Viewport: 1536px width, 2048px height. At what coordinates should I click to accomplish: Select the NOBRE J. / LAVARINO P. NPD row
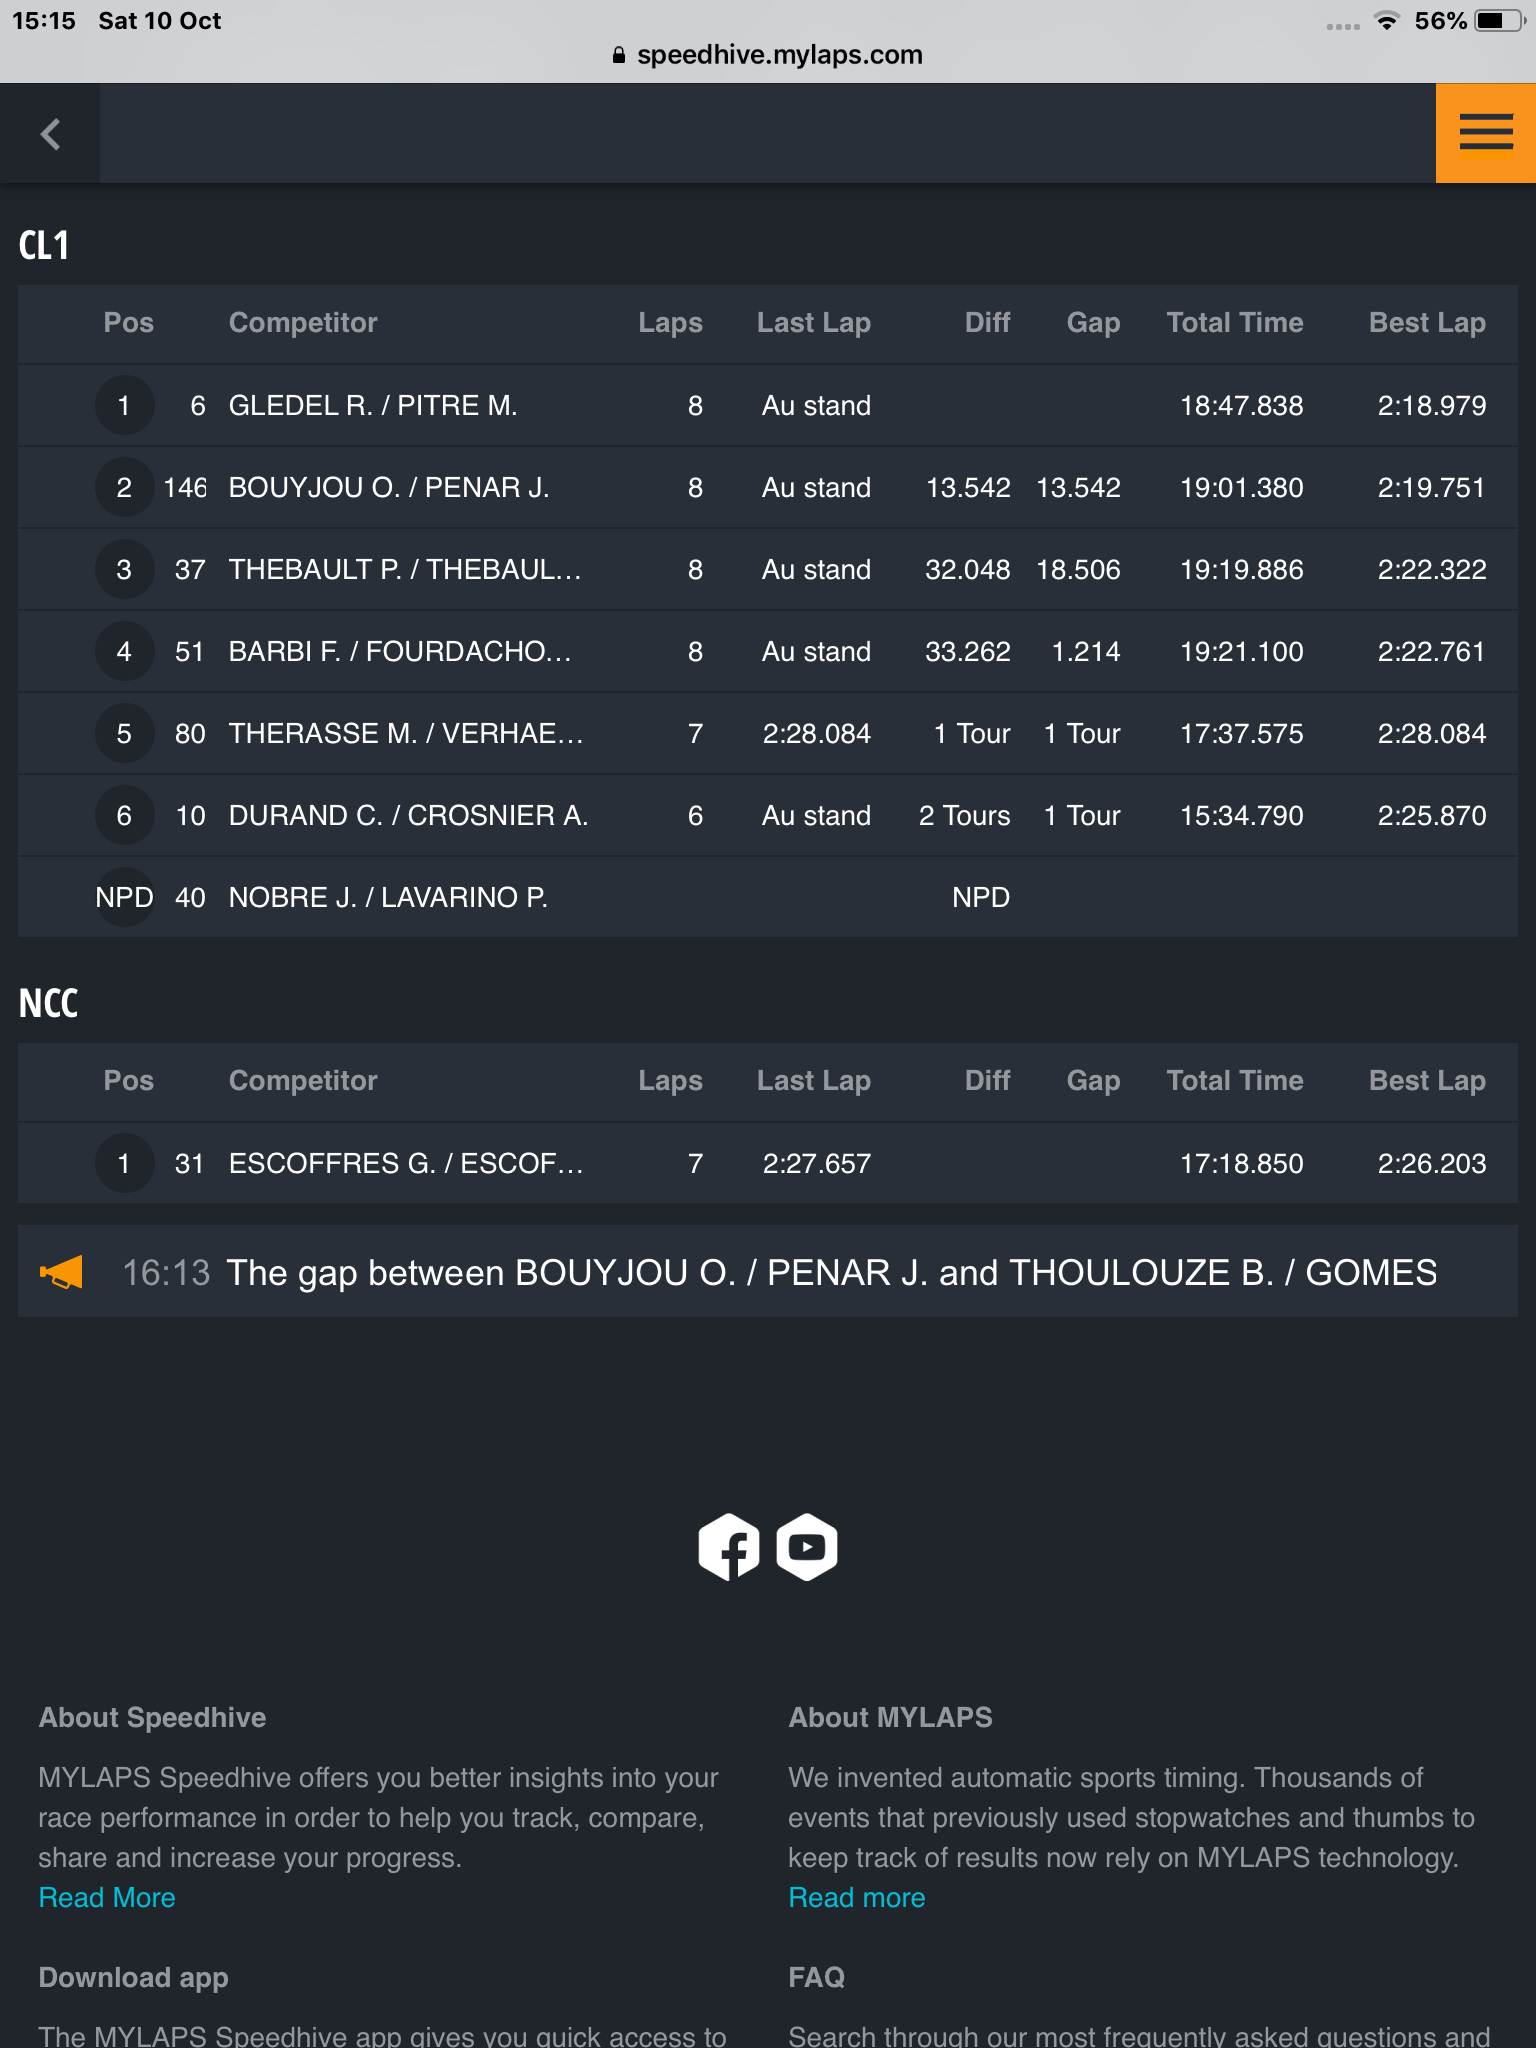[x=768, y=897]
